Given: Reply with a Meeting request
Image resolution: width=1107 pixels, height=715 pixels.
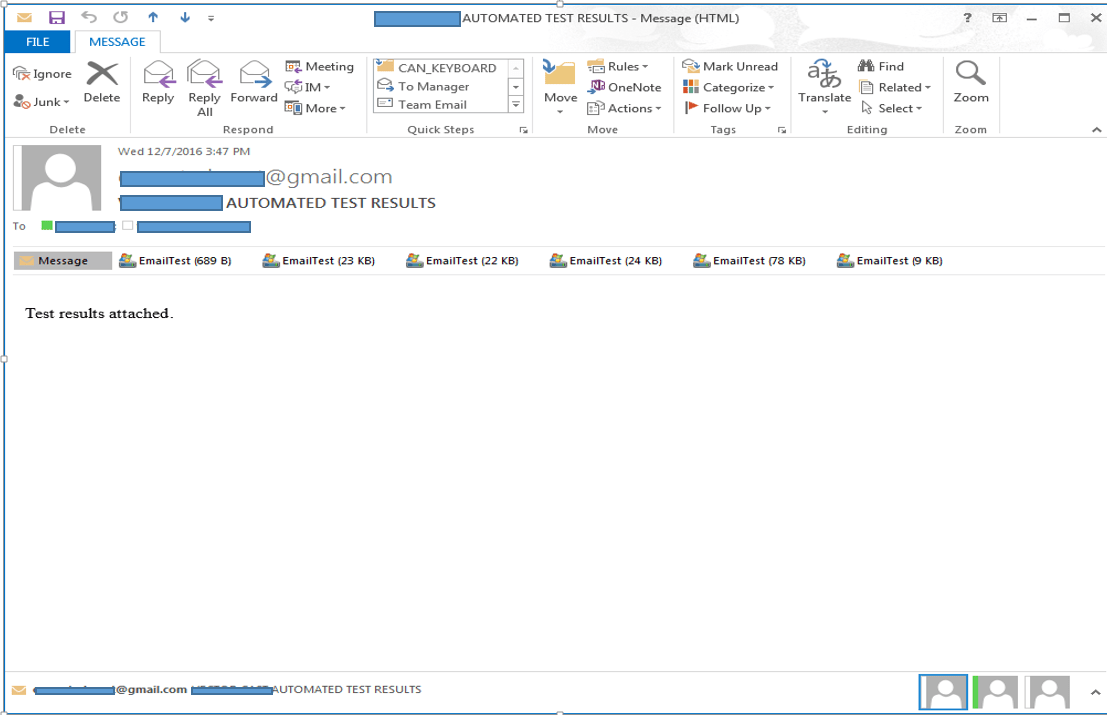Looking at the screenshot, I should tap(319, 66).
